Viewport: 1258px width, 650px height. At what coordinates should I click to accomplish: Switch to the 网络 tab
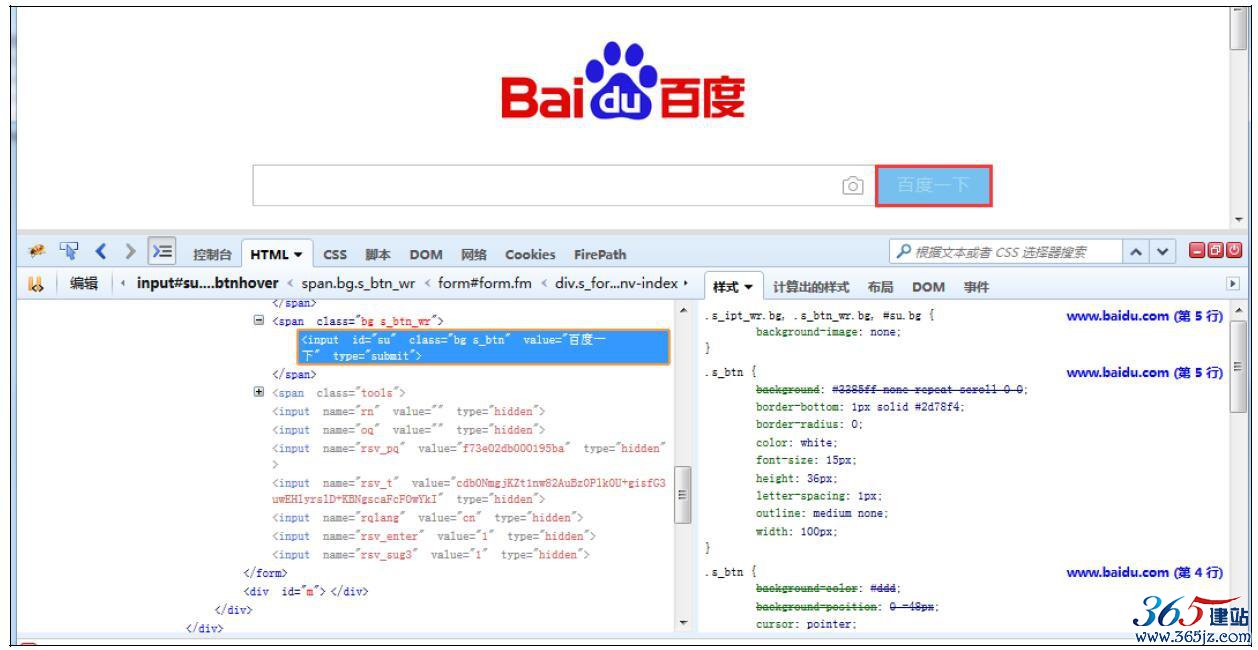pyautogui.click(x=473, y=255)
